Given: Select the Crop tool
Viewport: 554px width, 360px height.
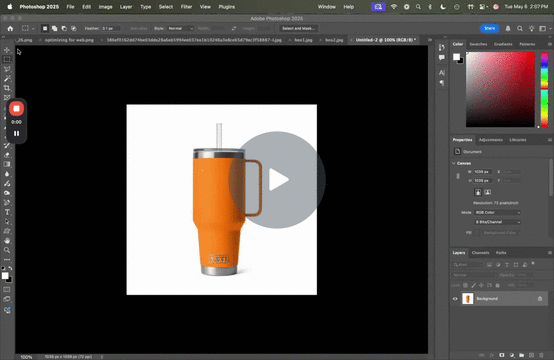Looking at the screenshot, I should coord(7,88).
